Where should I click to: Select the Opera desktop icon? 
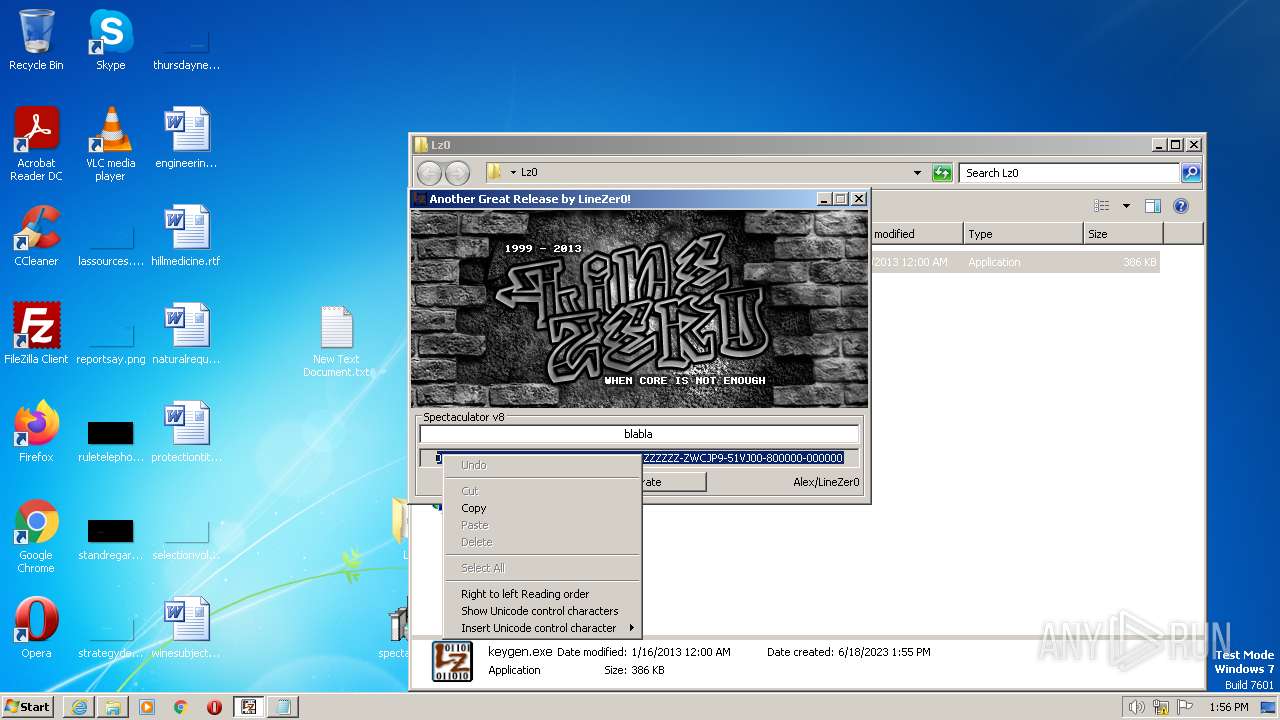pyautogui.click(x=36, y=628)
